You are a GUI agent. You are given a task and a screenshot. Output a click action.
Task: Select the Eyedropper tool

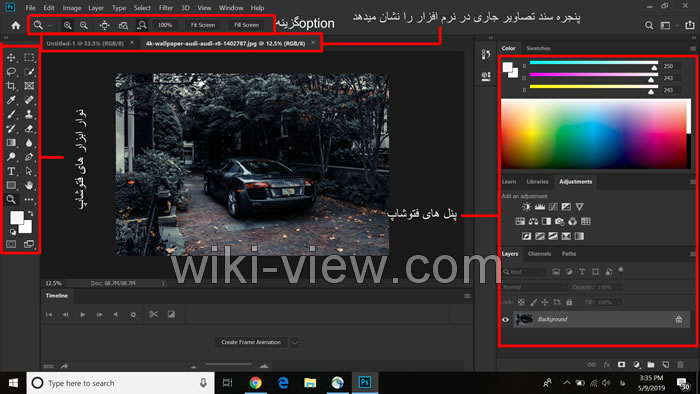coord(11,100)
